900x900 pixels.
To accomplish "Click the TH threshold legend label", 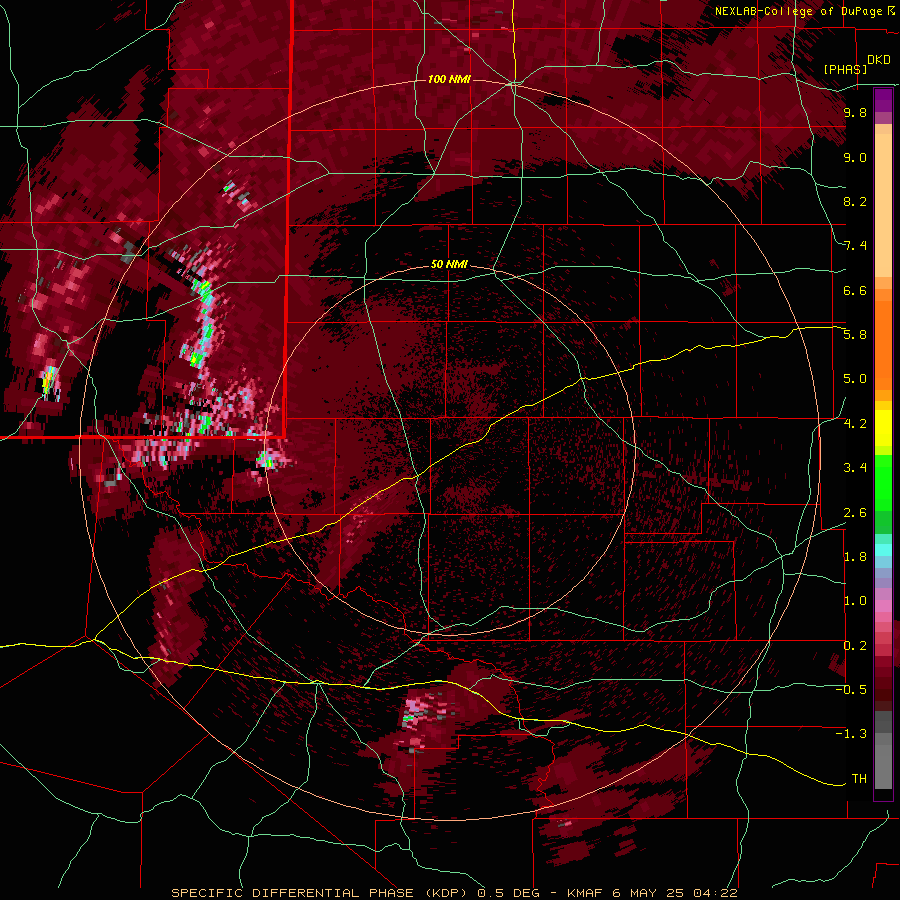I will click(859, 779).
